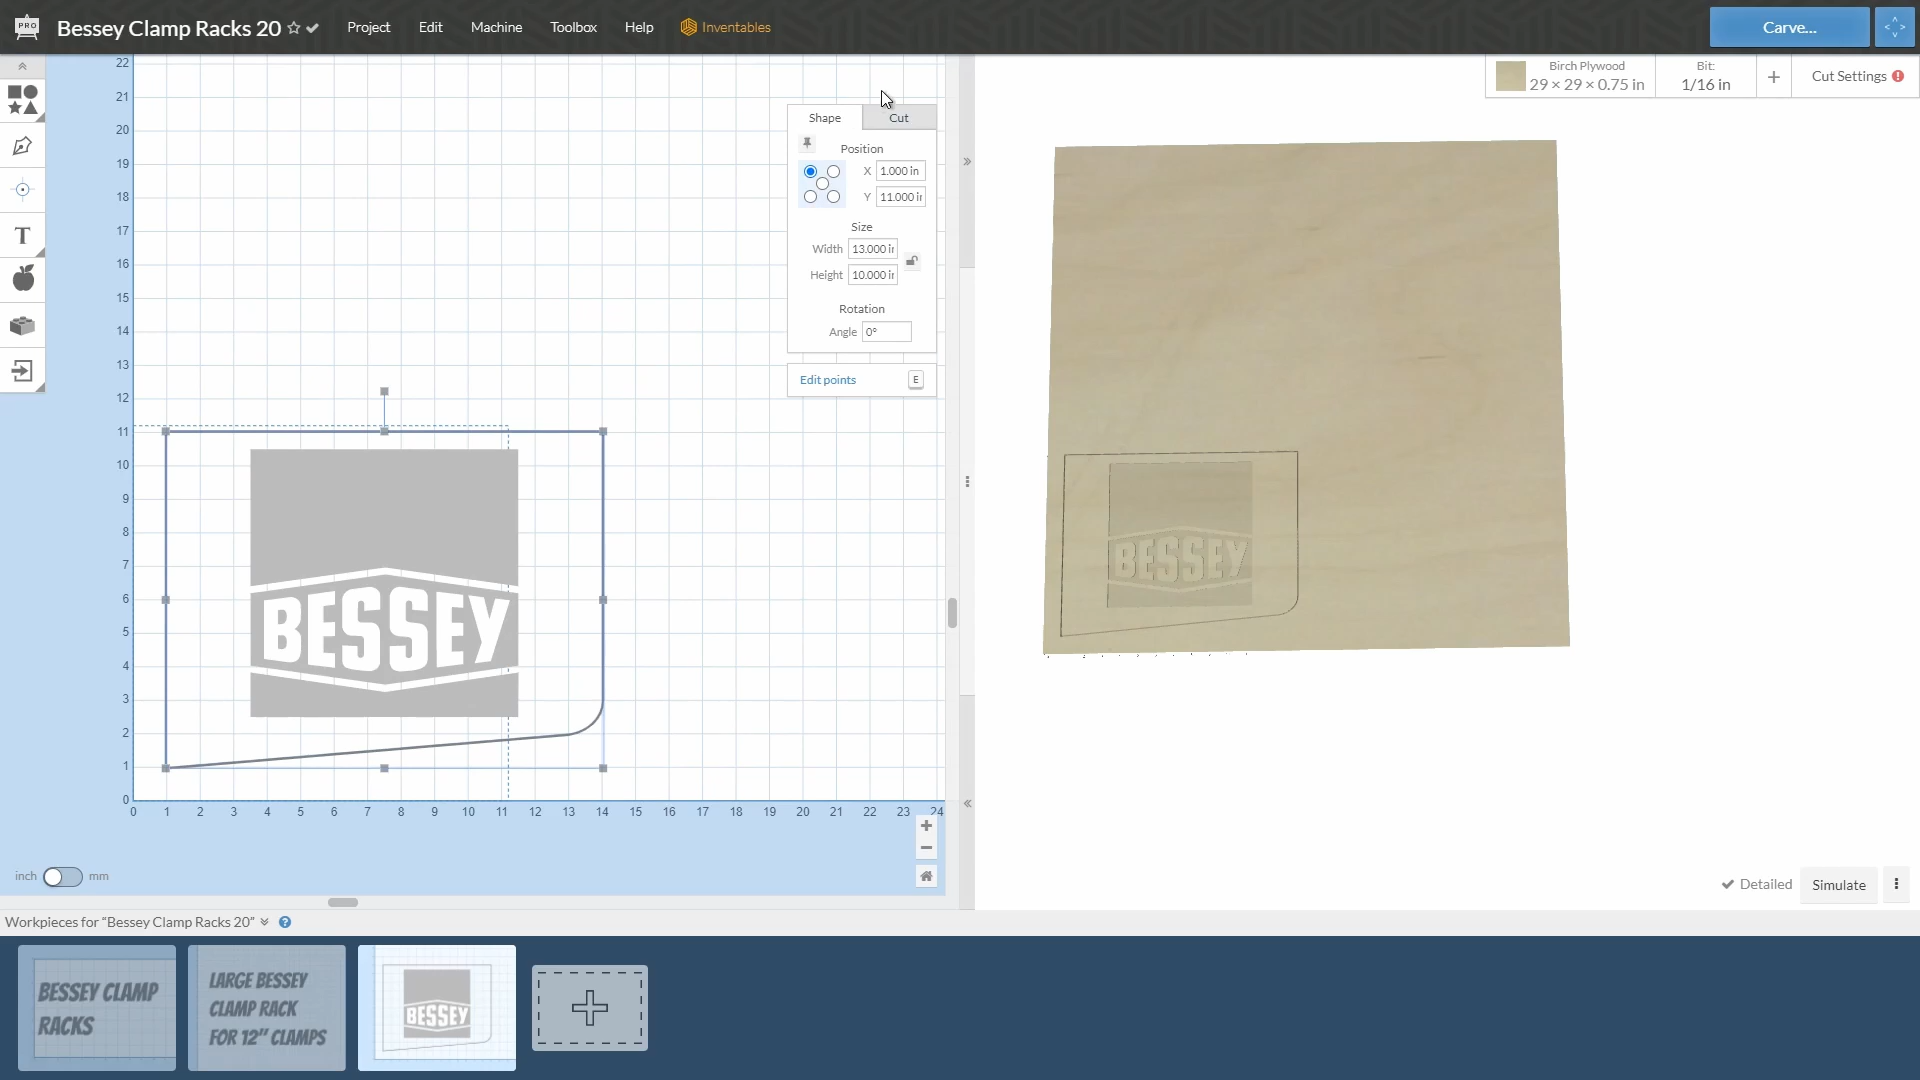1920x1080 pixels.
Task: Select top-left anchor radio button
Action: pyautogui.click(x=810, y=171)
